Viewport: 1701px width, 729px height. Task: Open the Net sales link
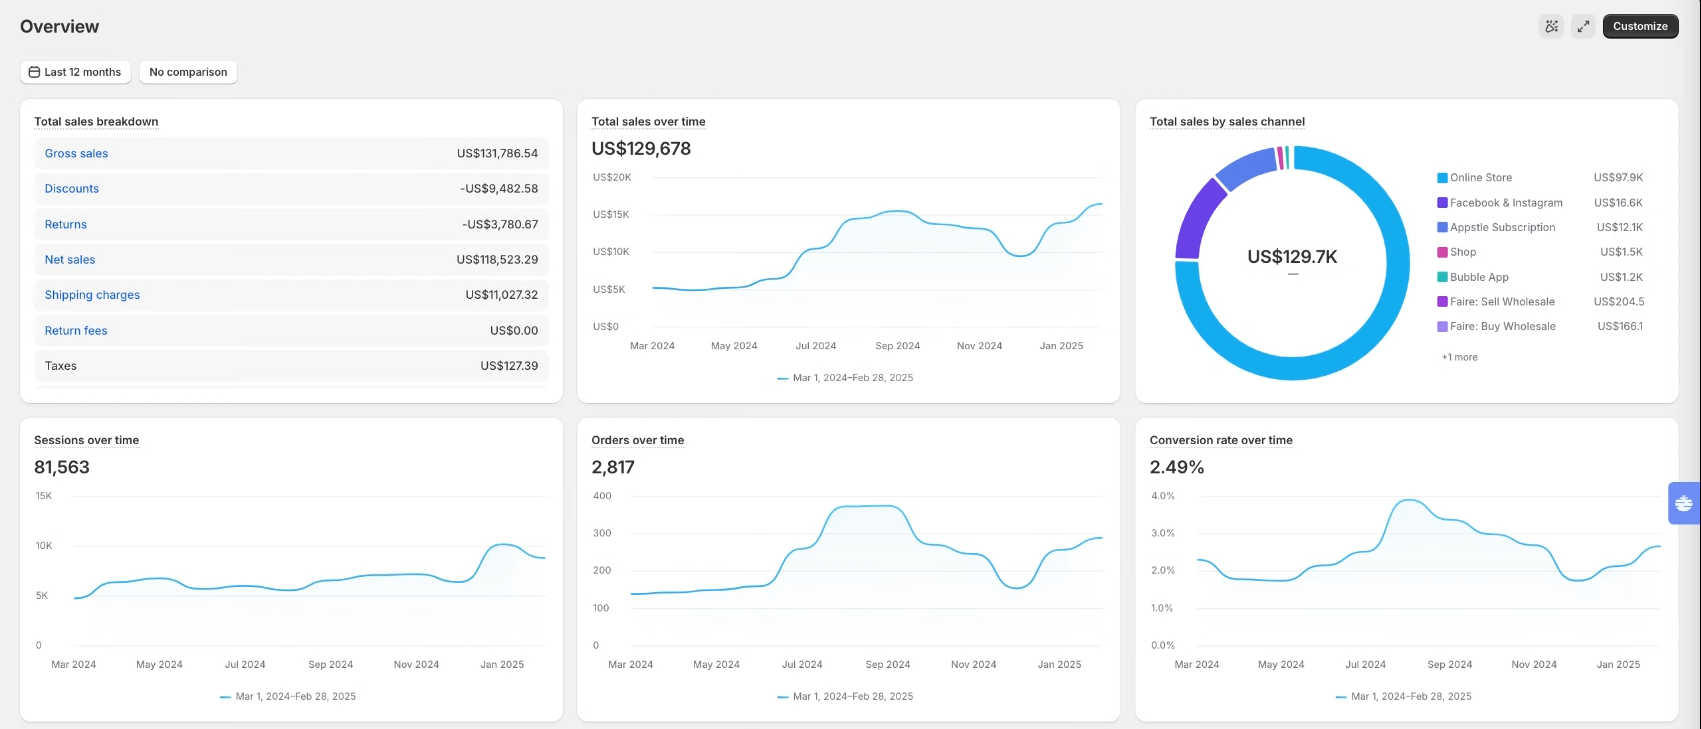pos(70,260)
